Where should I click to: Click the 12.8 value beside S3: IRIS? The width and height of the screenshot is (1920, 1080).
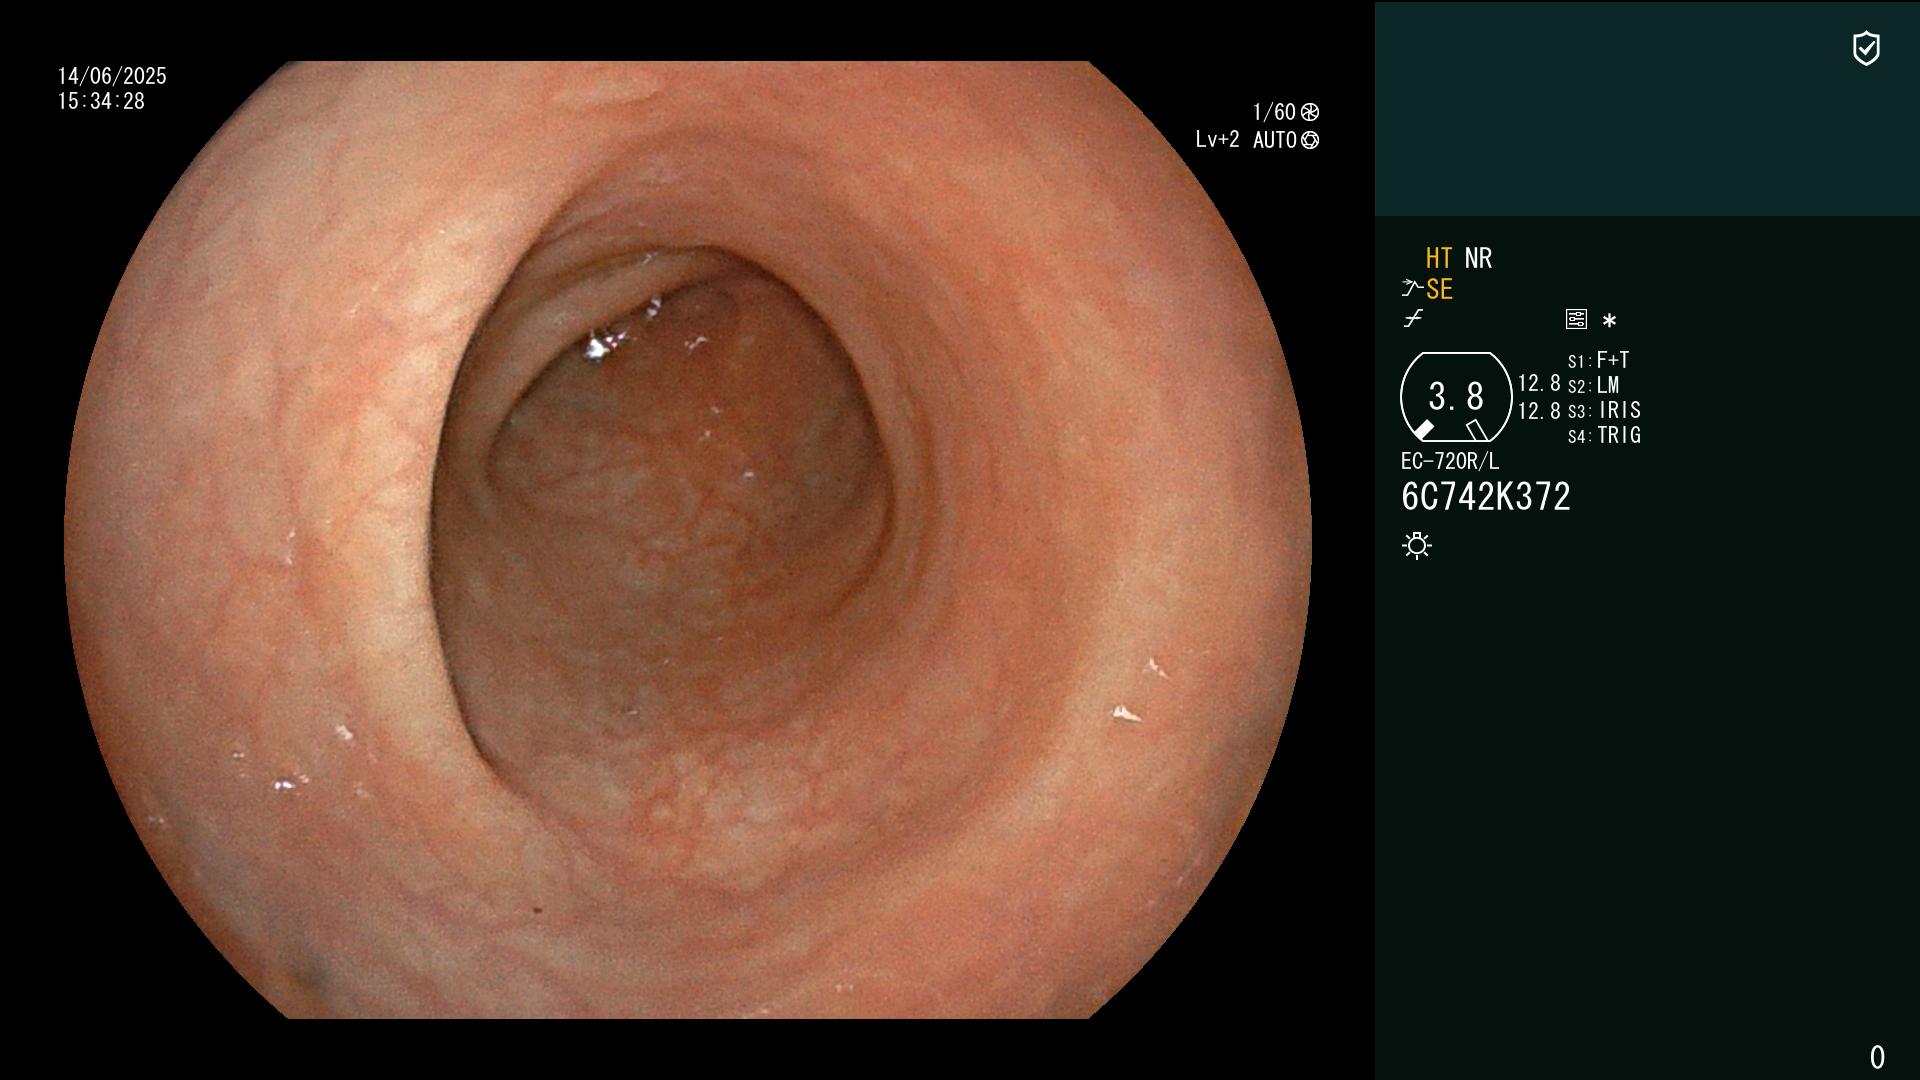pyautogui.click(x=1539, y=411)
